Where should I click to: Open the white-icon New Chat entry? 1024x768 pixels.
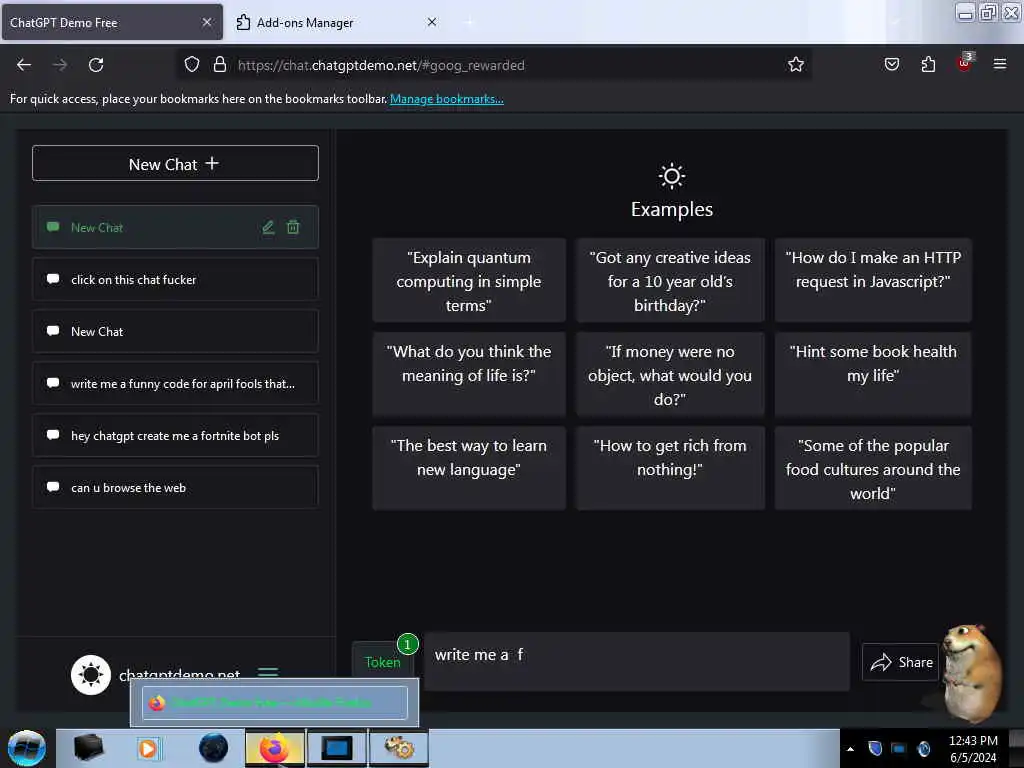click(175, 331)
